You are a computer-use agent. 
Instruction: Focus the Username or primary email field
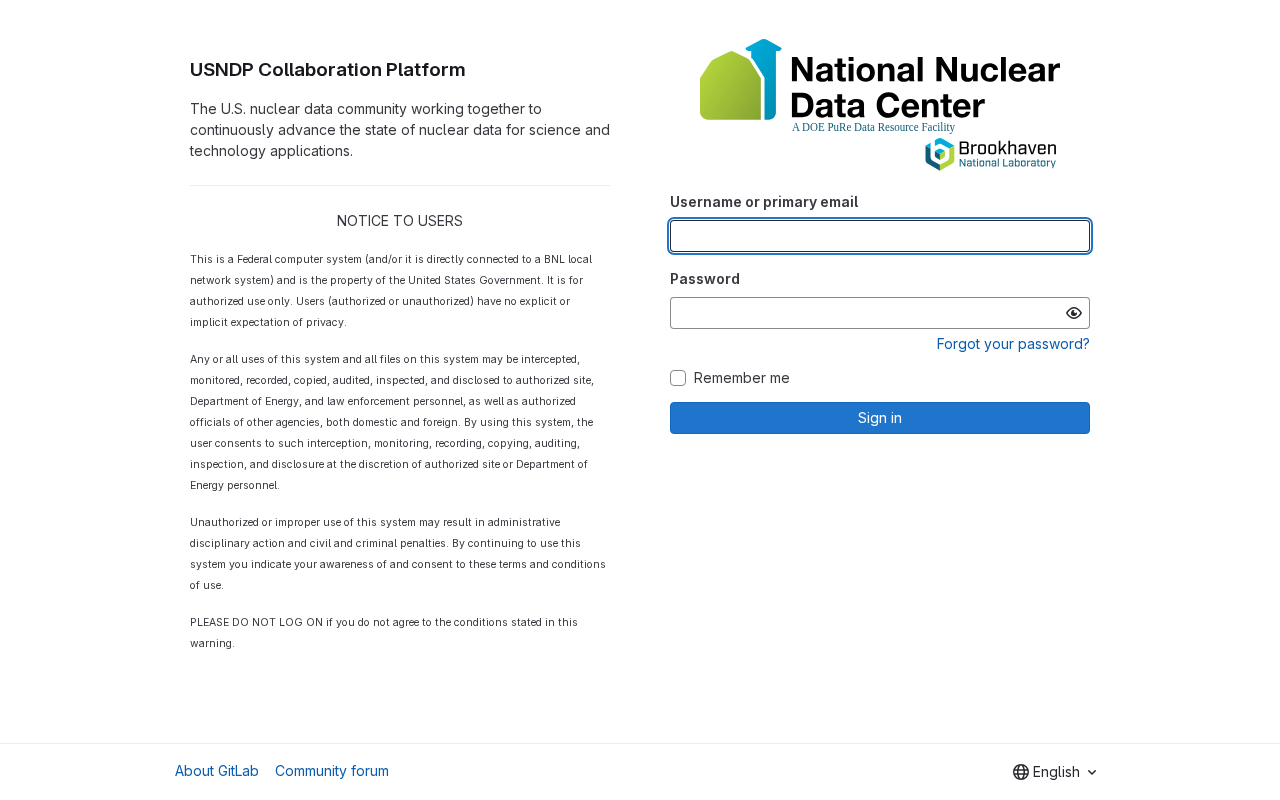(880, 236)
